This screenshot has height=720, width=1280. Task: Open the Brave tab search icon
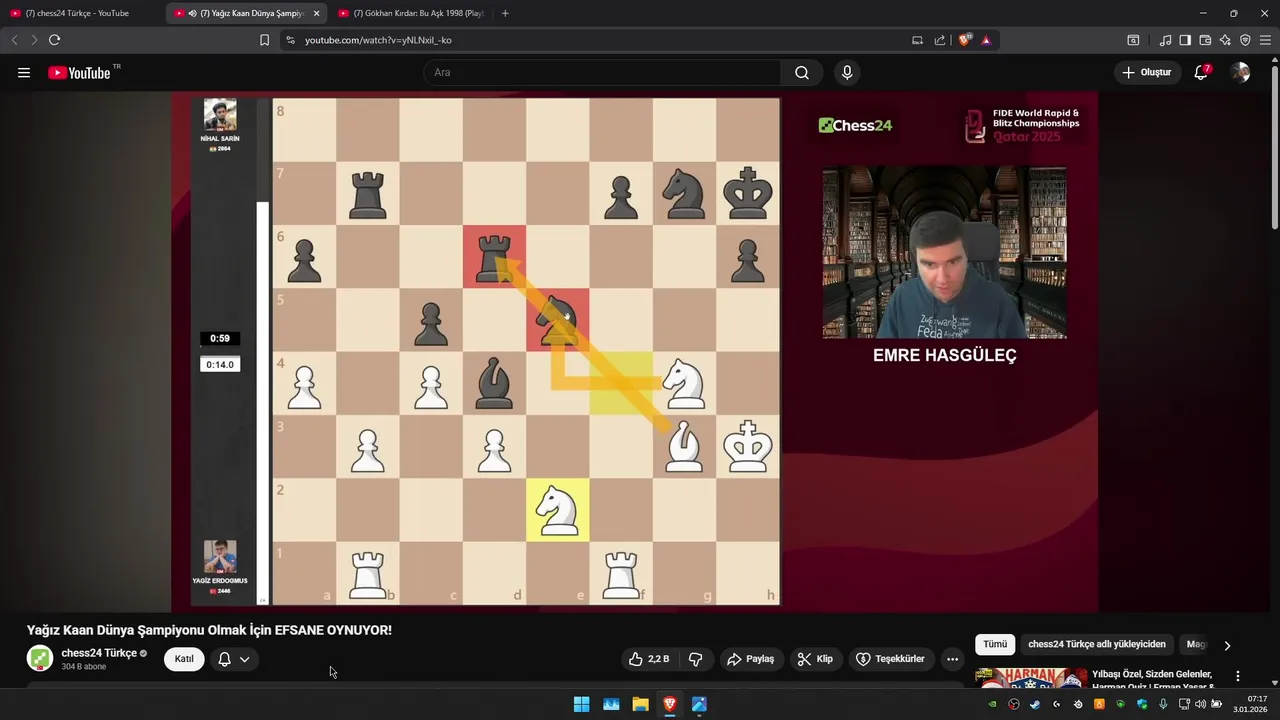[1133, 40]
